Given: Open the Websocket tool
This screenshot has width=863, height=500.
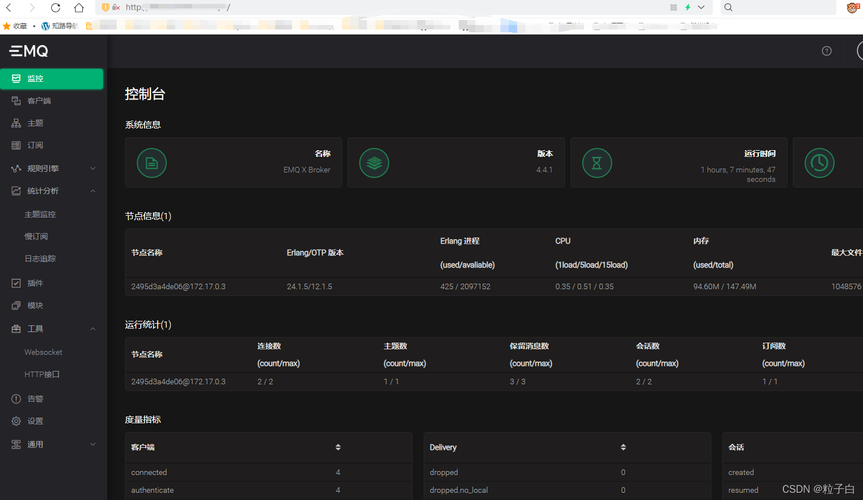Looking at the screenshot, I should (43, 352).
